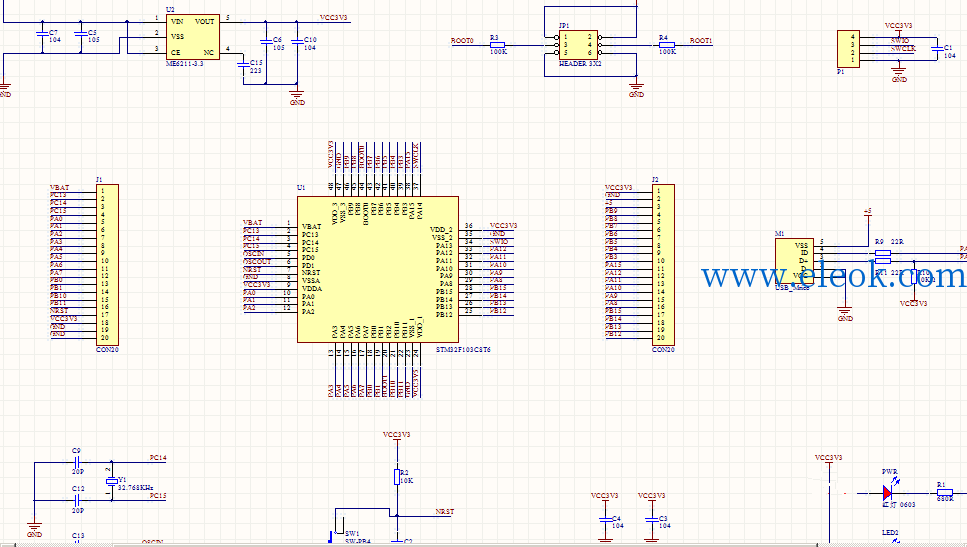
Task: Click the GND symbol below USB_Micro
Action: [845, 313]
